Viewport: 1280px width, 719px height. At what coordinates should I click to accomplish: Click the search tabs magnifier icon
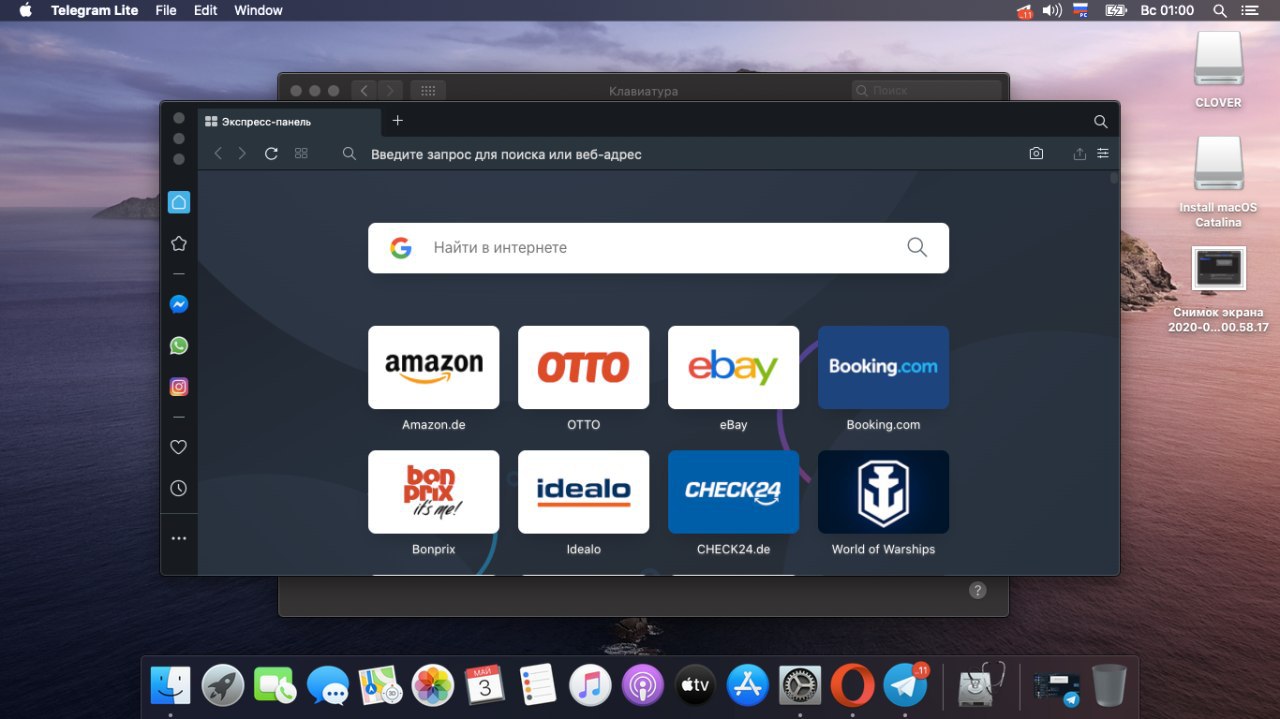coord(1100,121)
